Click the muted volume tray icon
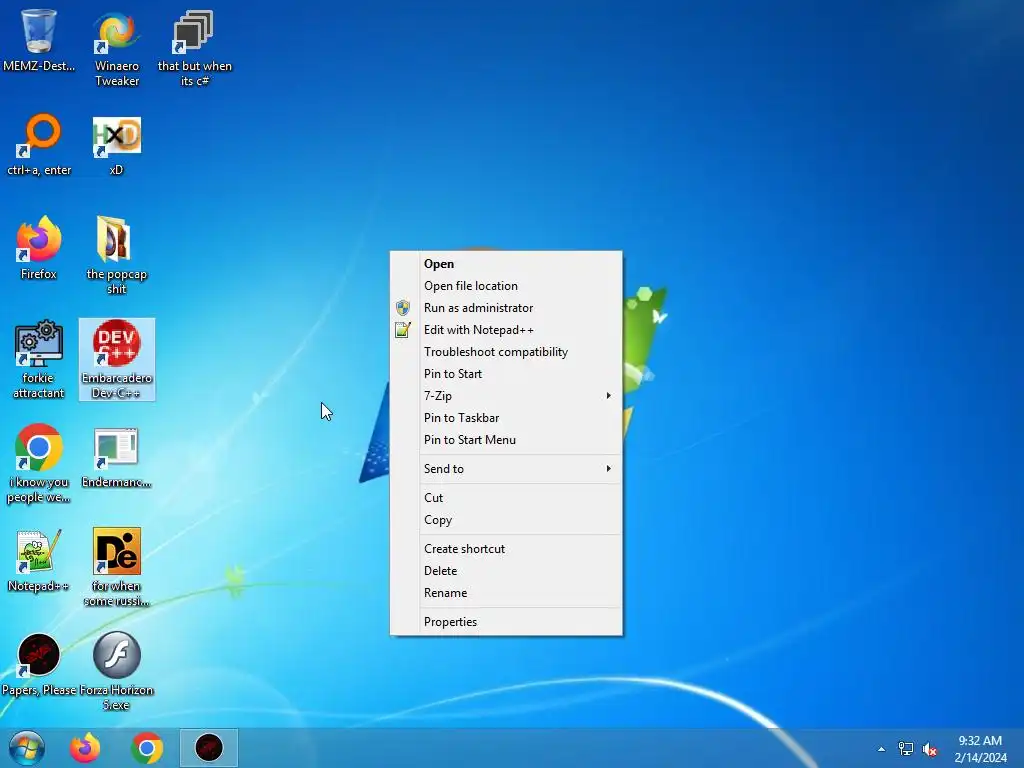The image size is (1024, 768). [930, 749]
